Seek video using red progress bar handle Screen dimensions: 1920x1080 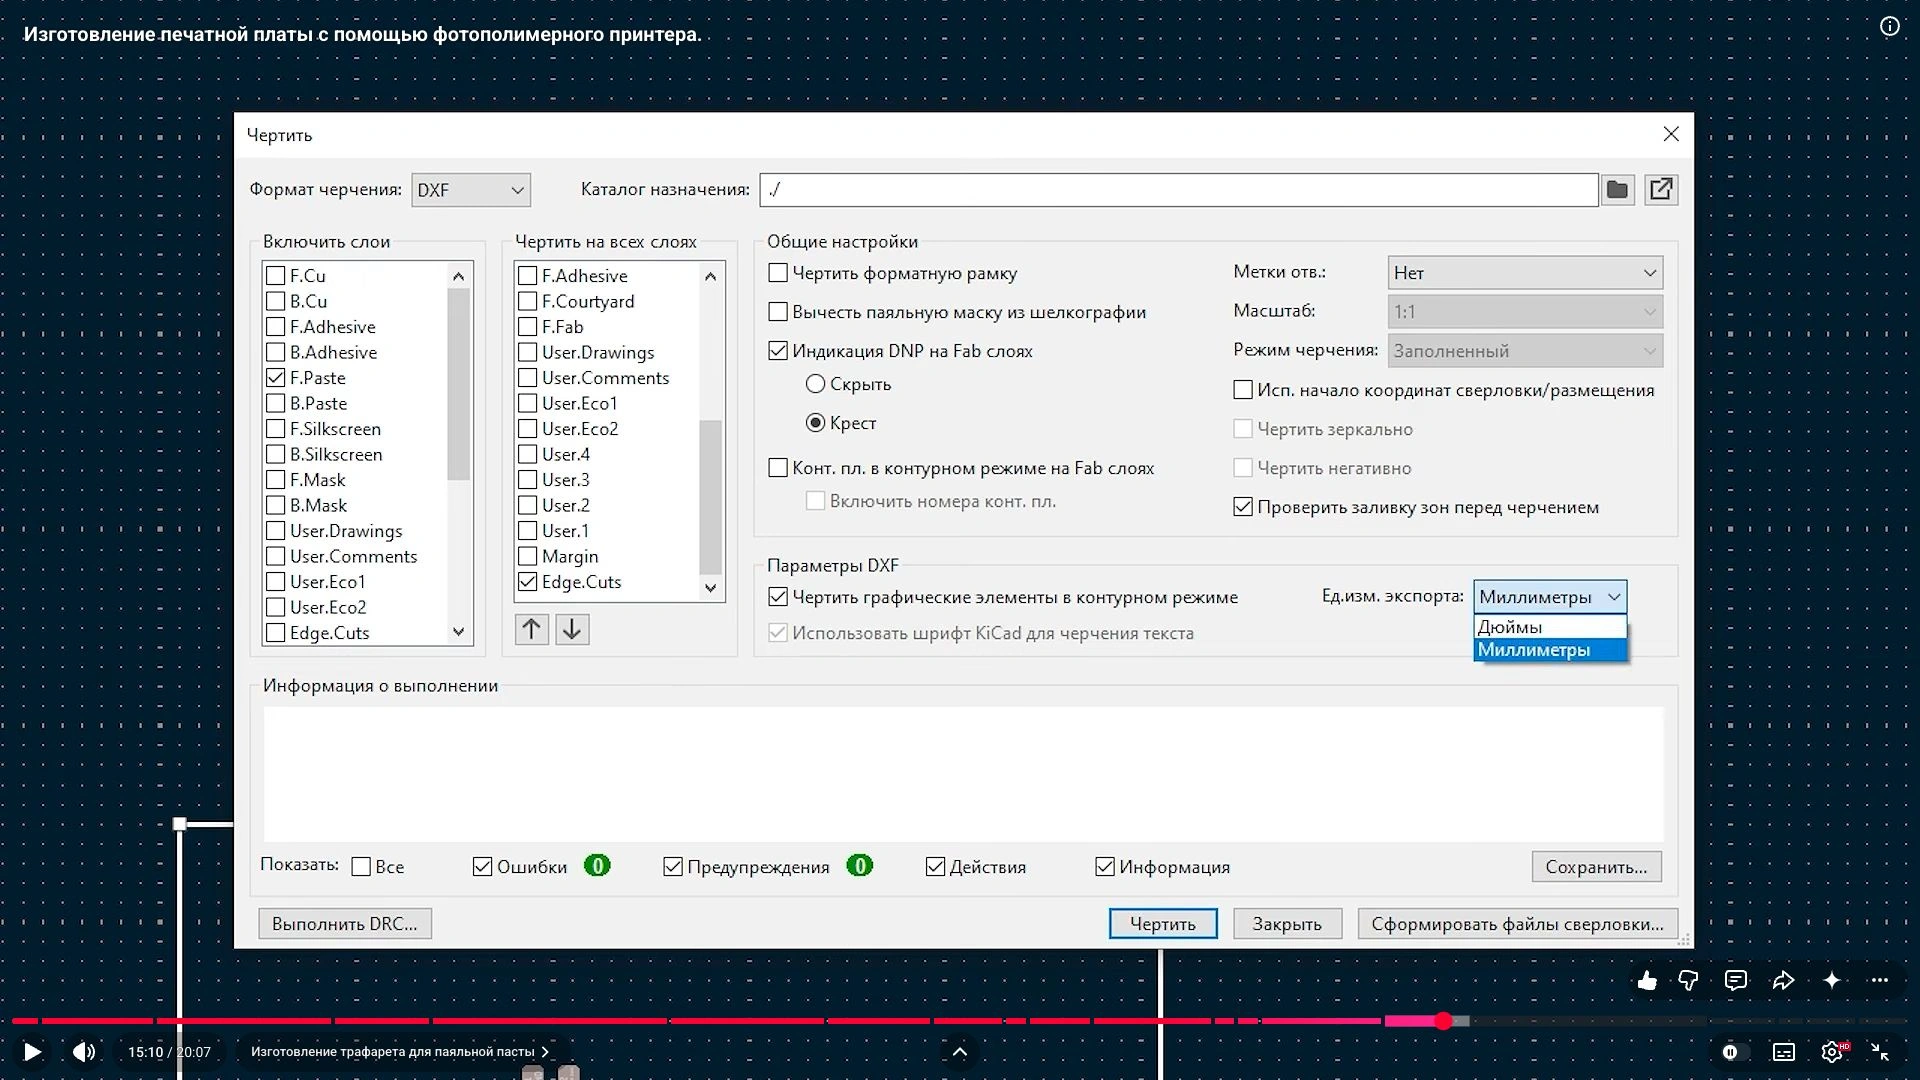click(1443, 1021)
